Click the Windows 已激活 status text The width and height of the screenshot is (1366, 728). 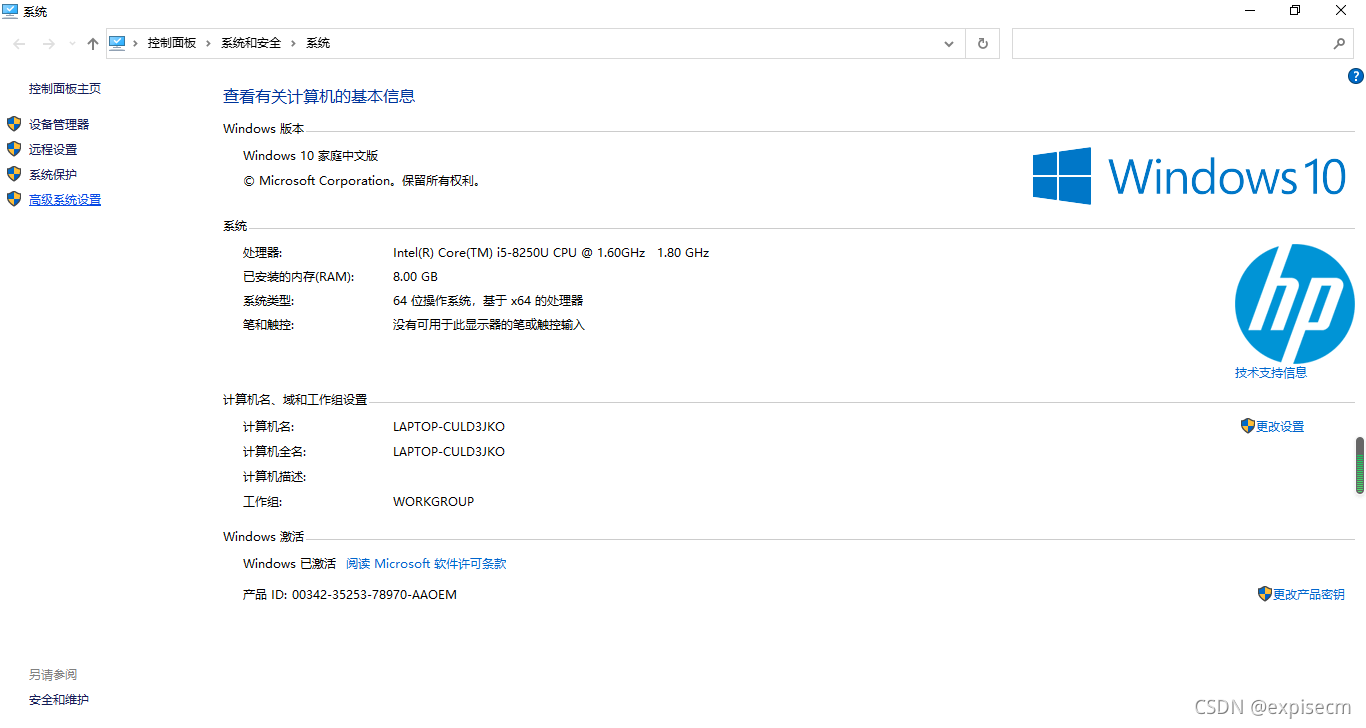point(290,564)
